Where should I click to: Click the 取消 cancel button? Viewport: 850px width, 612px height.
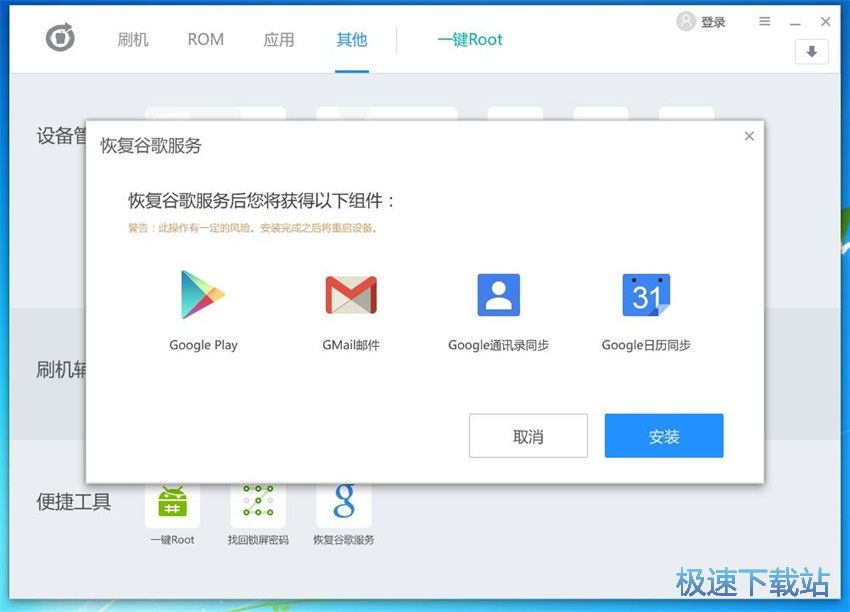point(528,436)
